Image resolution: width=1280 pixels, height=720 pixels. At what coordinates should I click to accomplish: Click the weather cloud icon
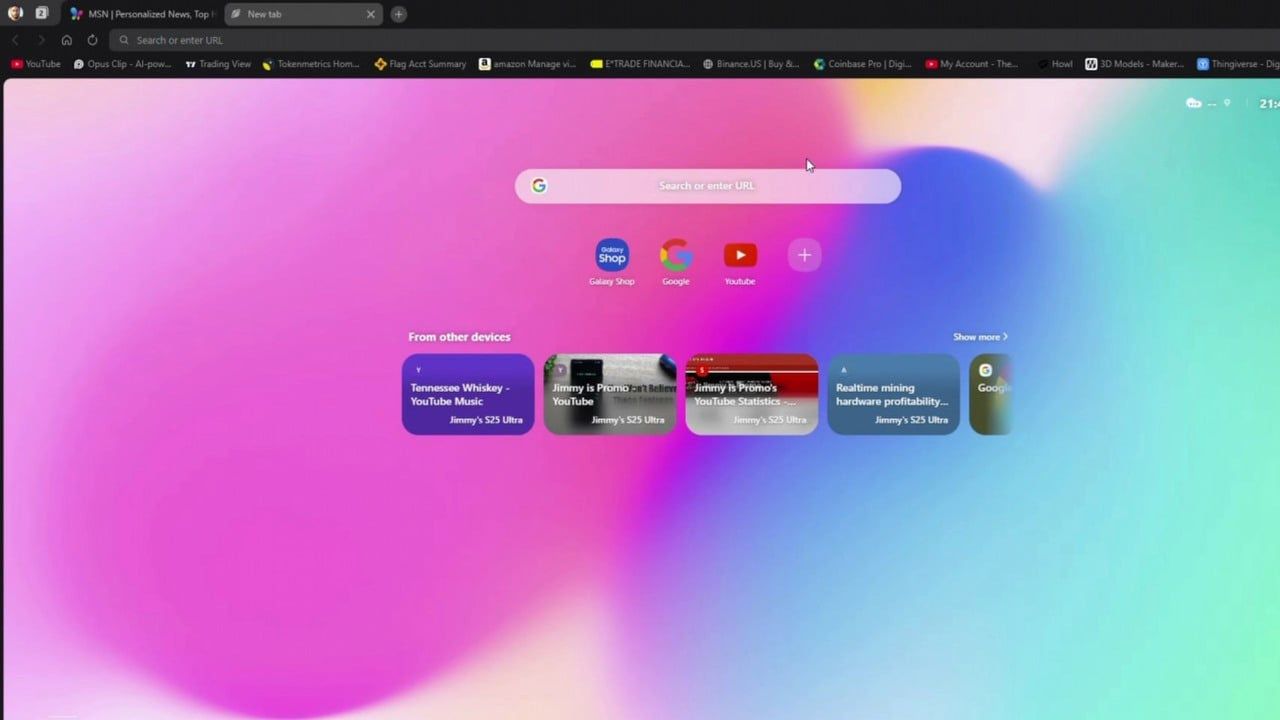pos(1193,103)
